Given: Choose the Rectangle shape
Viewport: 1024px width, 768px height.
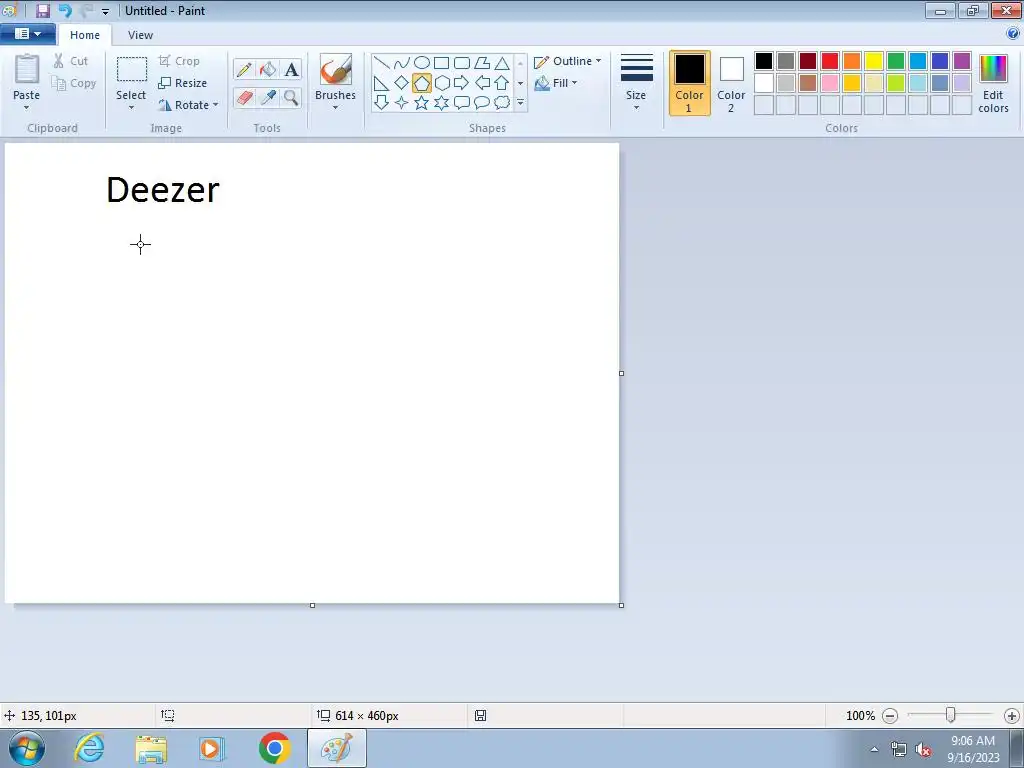Looking at the screenshot, I should pyautogui.click(x=441, y=63).
